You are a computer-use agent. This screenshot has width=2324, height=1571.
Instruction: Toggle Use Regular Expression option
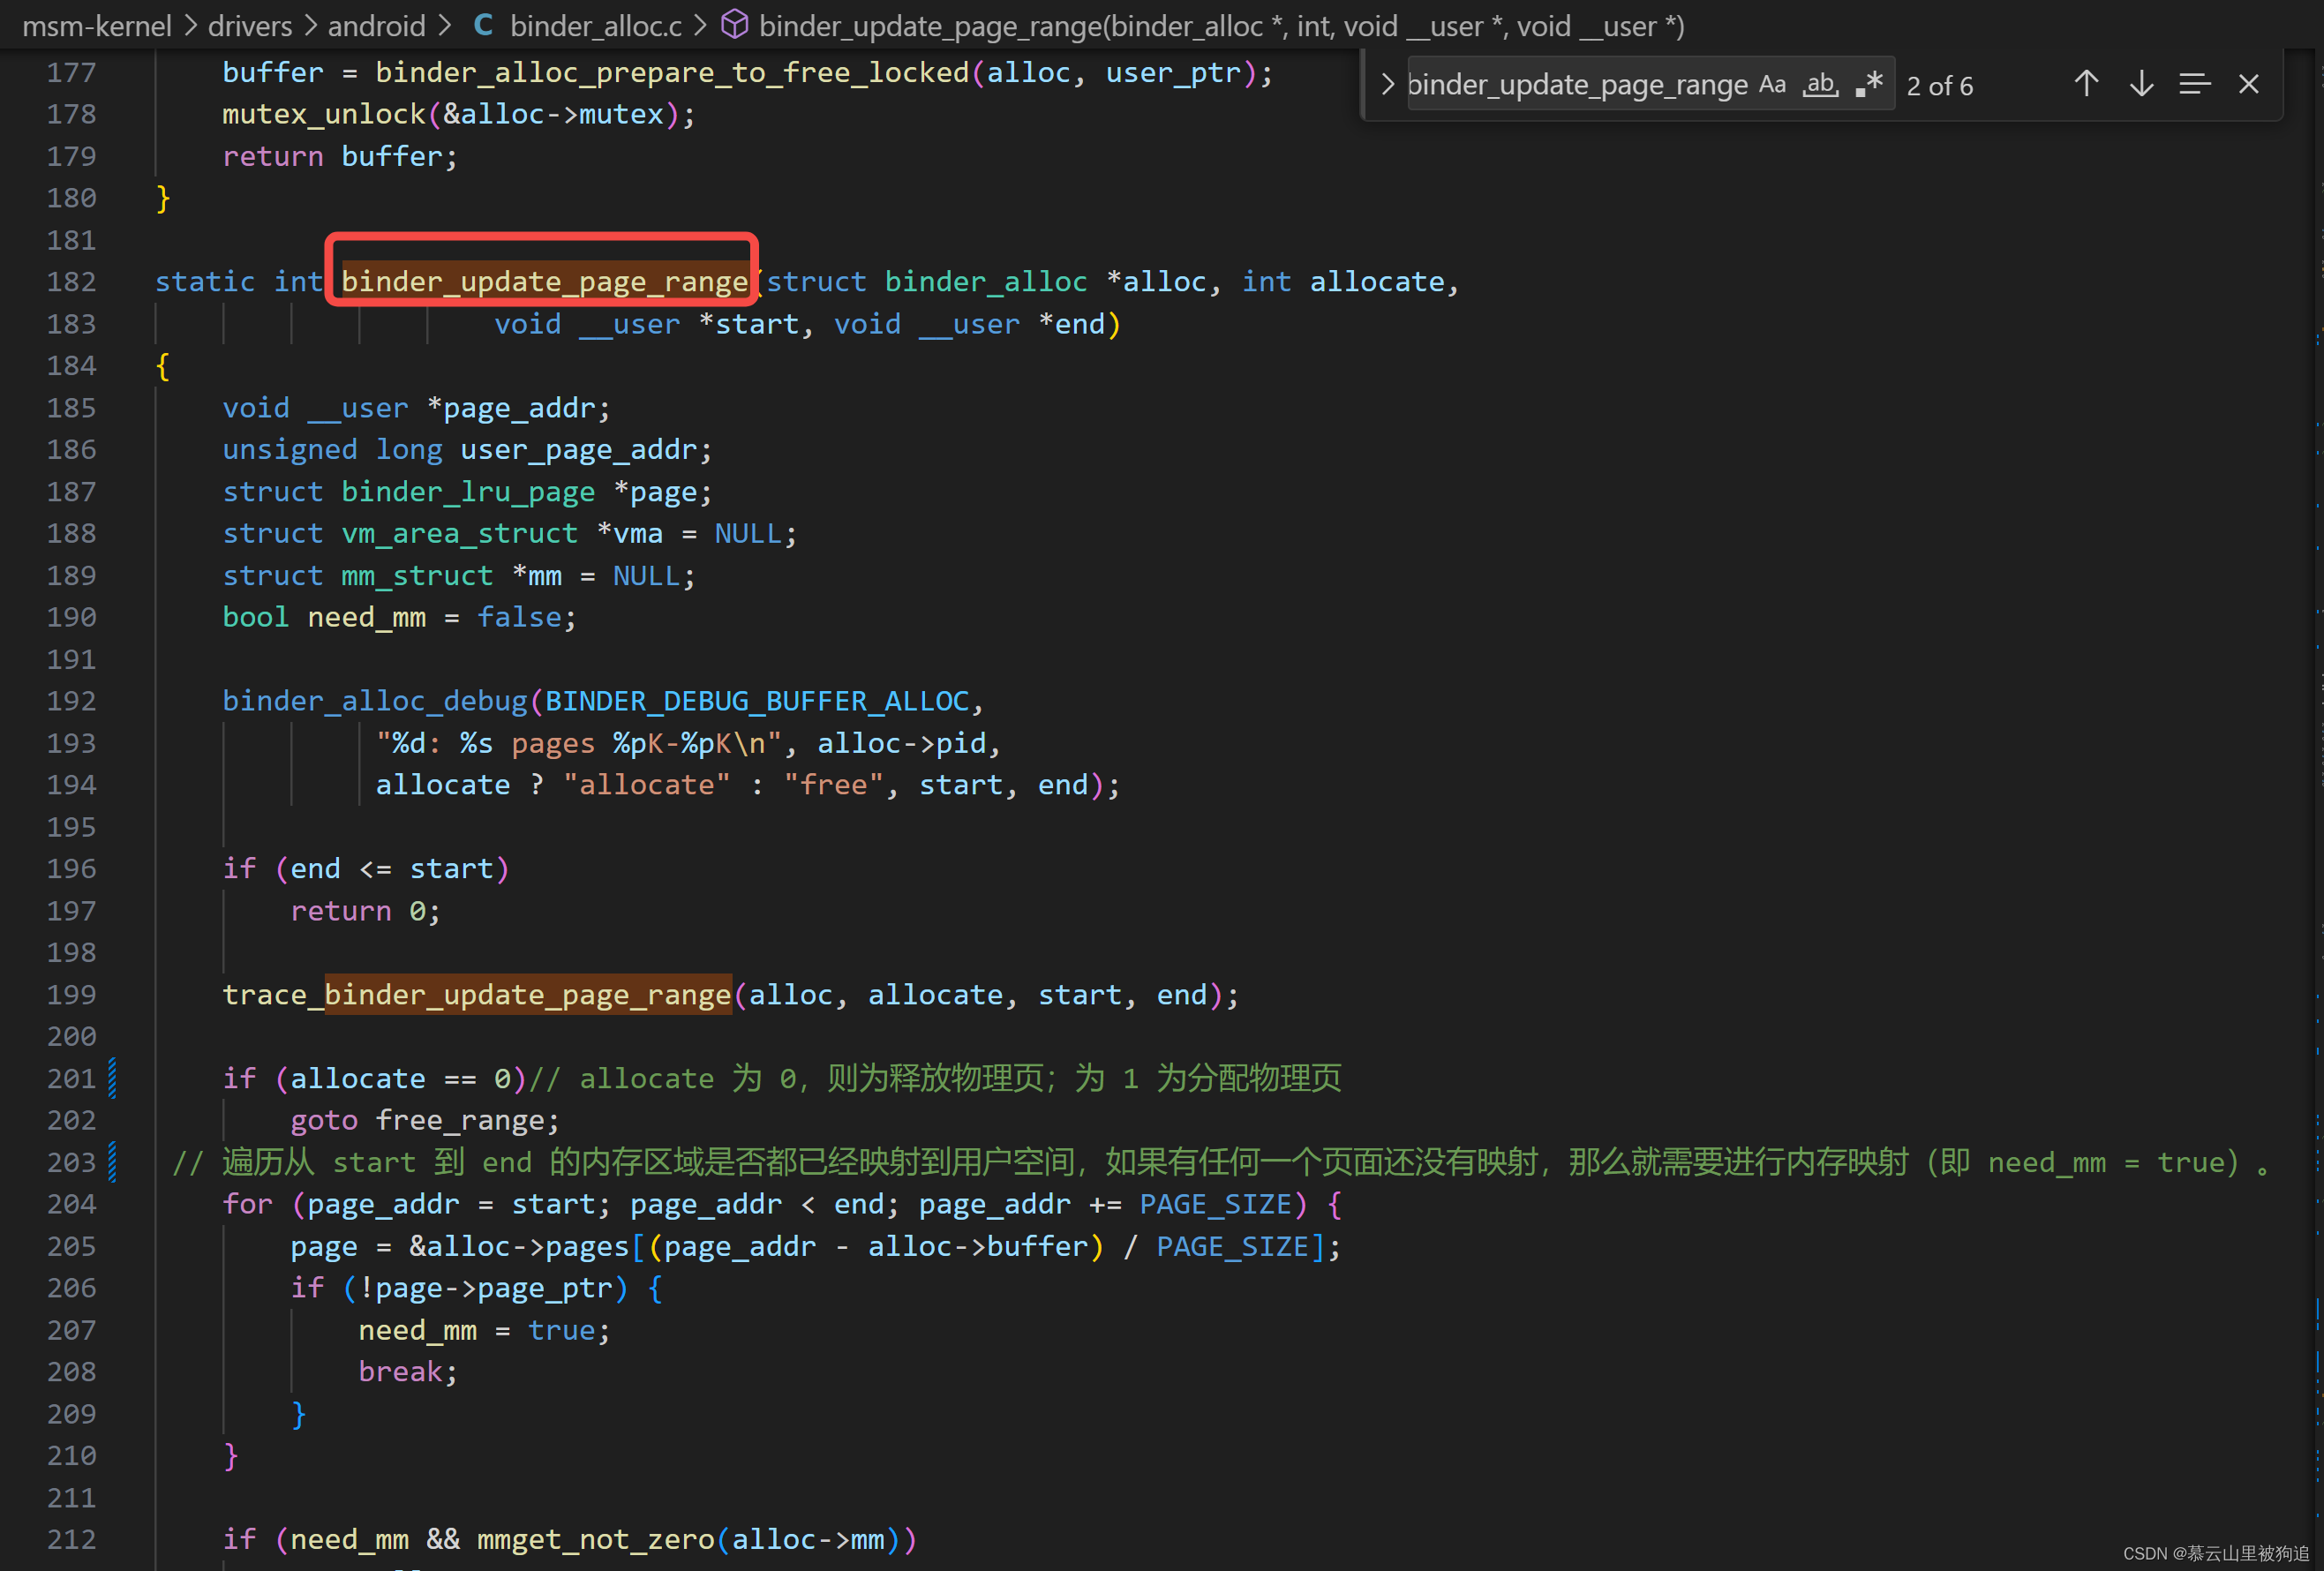1868,85
